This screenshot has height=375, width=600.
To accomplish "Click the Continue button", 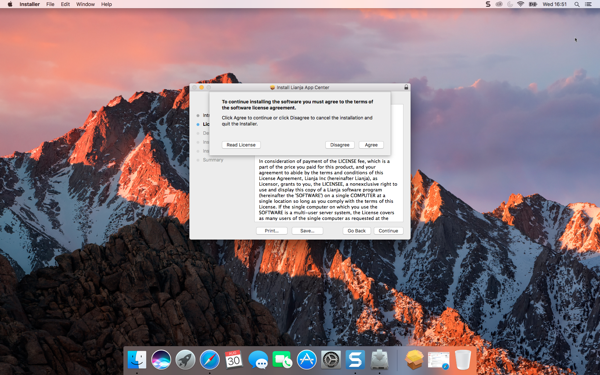I will [388, 231].
